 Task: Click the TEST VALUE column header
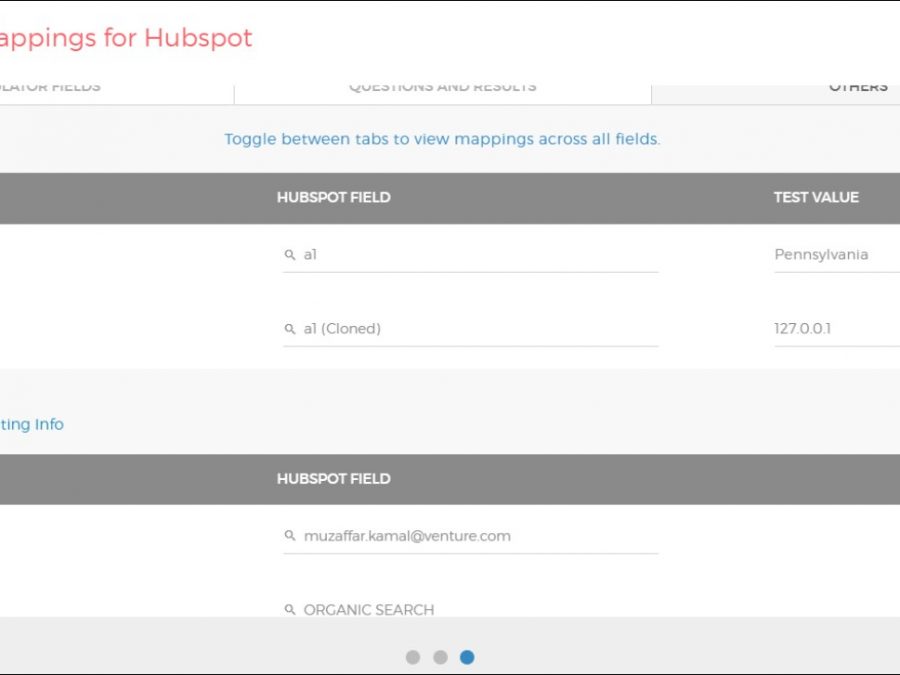tap(815, 197)
